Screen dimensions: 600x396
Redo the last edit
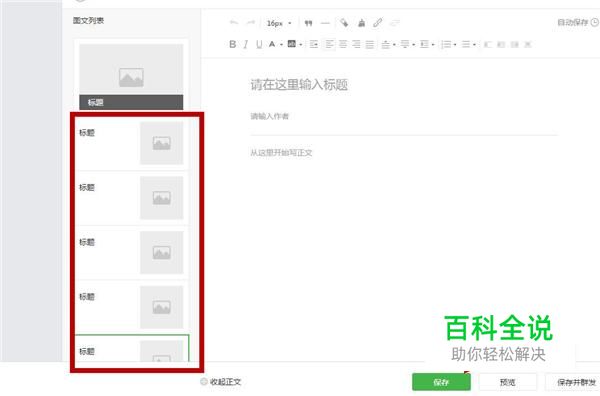pyautogui.click(x=251, y=23)
